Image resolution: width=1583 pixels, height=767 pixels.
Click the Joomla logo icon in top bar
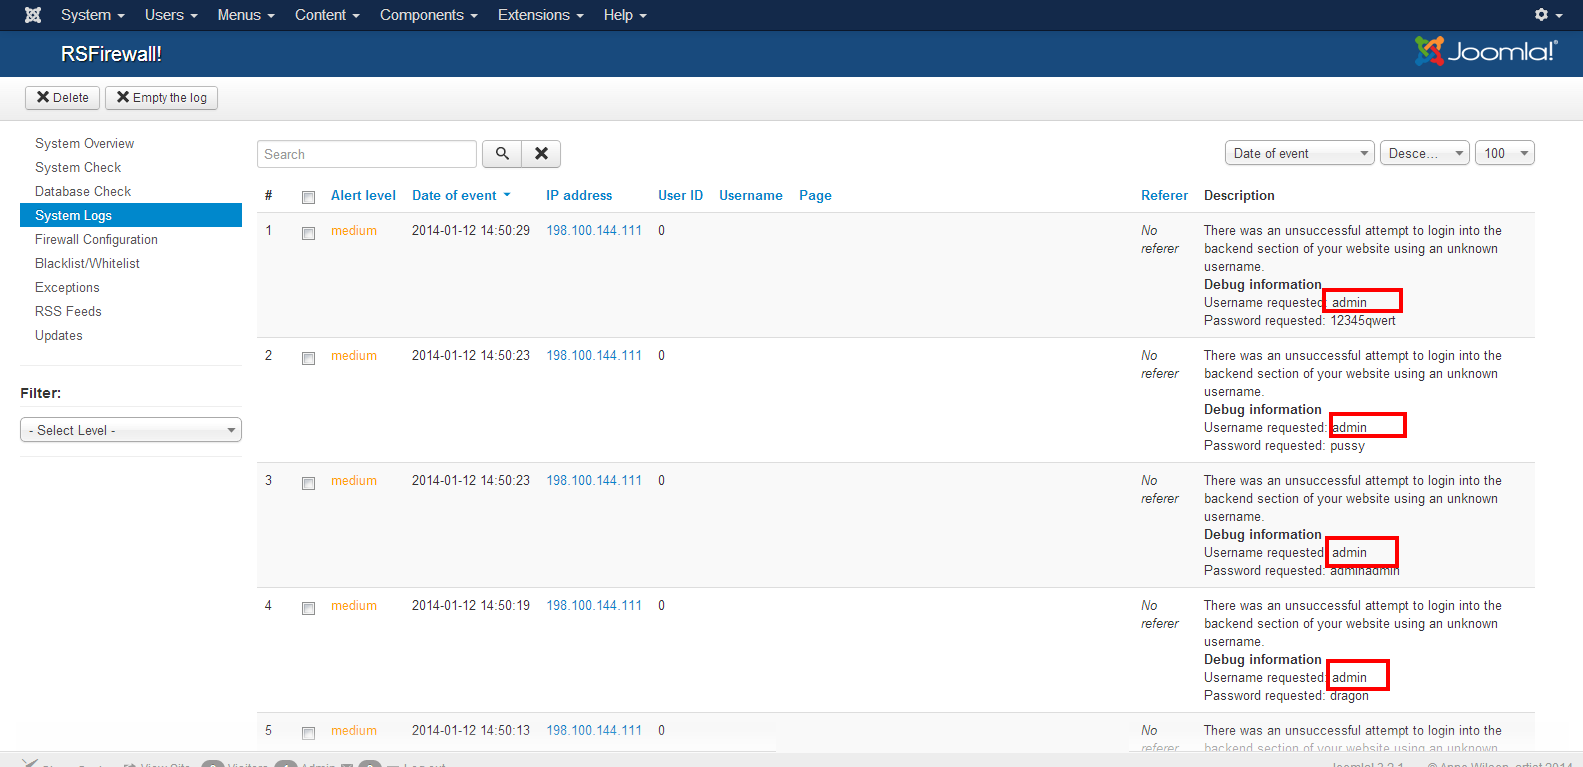(x=33, y=15)
